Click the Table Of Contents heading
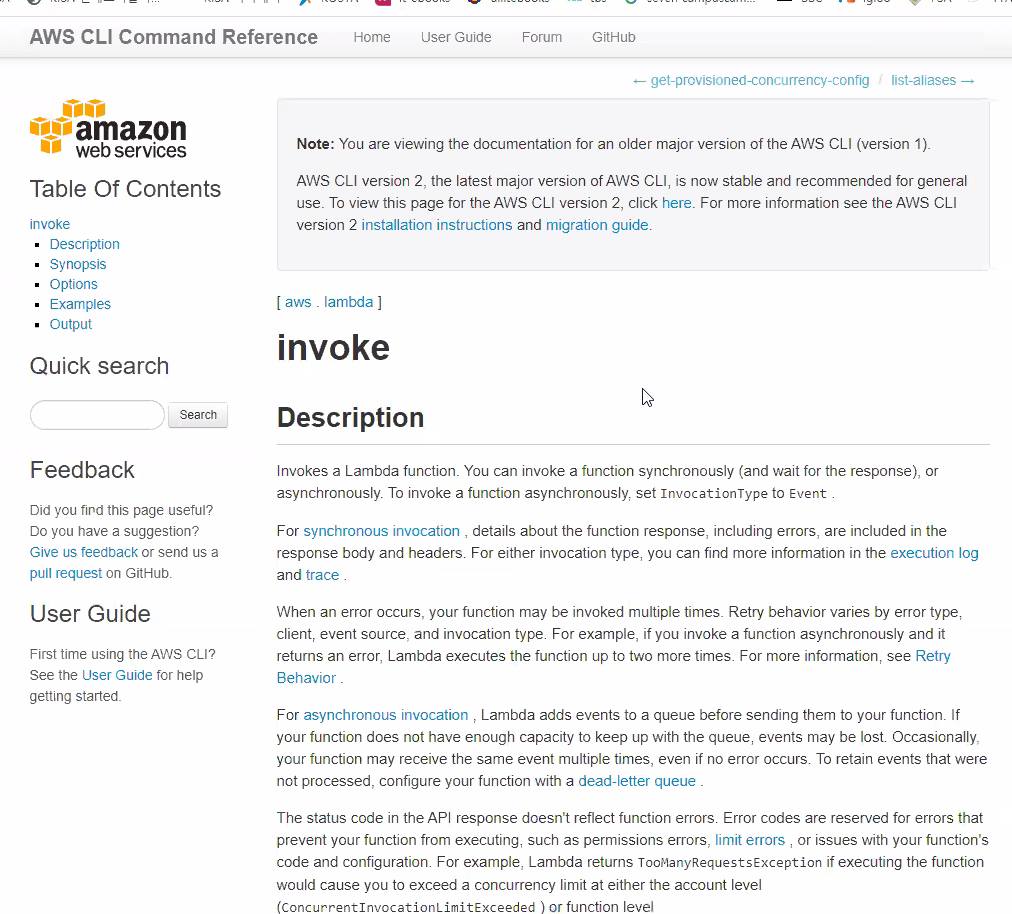The height and width of the screenshot is (914, 1012). (x=125, y=188)
